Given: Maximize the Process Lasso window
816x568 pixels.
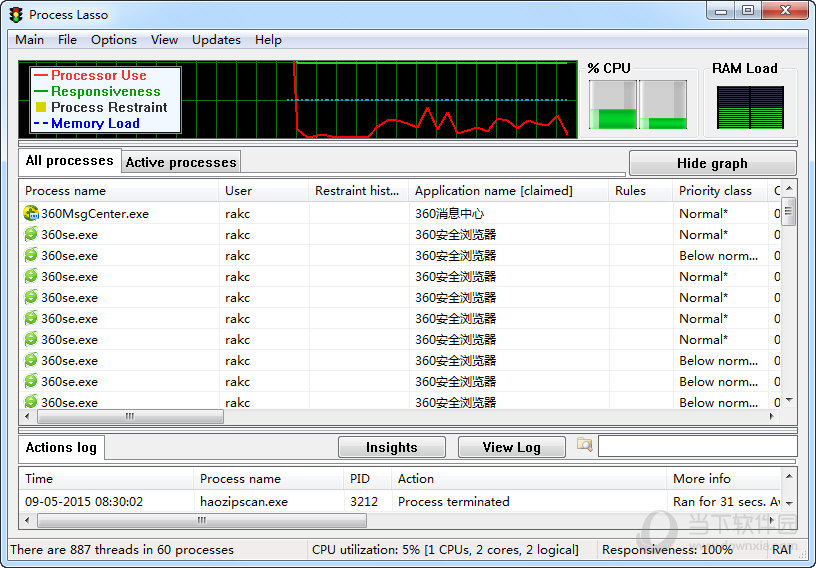Looking at the screenshot, I should (x=748, y=11).
